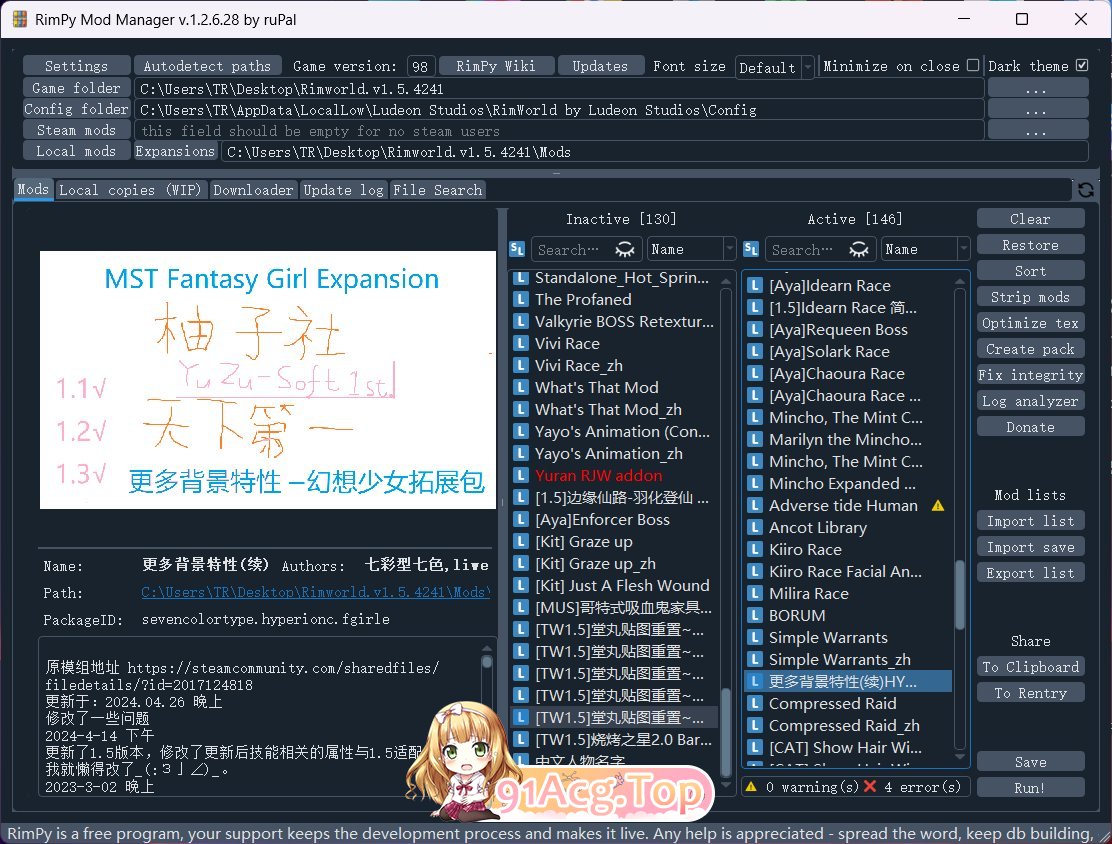Screen dimensions: 1112x844
Task: Open the mod path hyperlink
Action: (315, 593)
